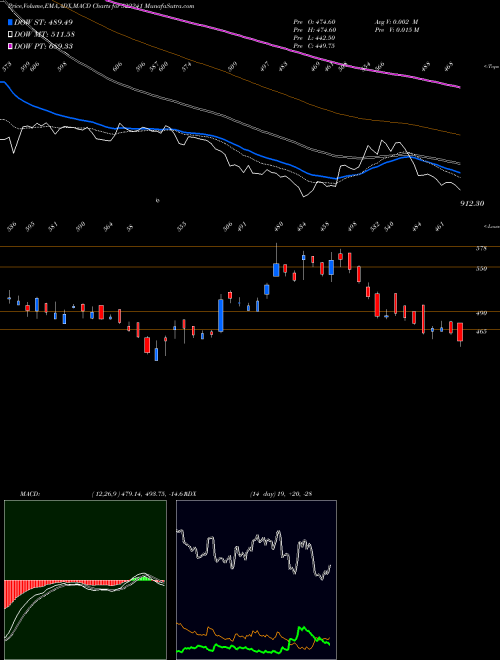Click the last red candlestick on the right
Screen dimensions: 500x660
pyautogui.click(x=460, y=332)
